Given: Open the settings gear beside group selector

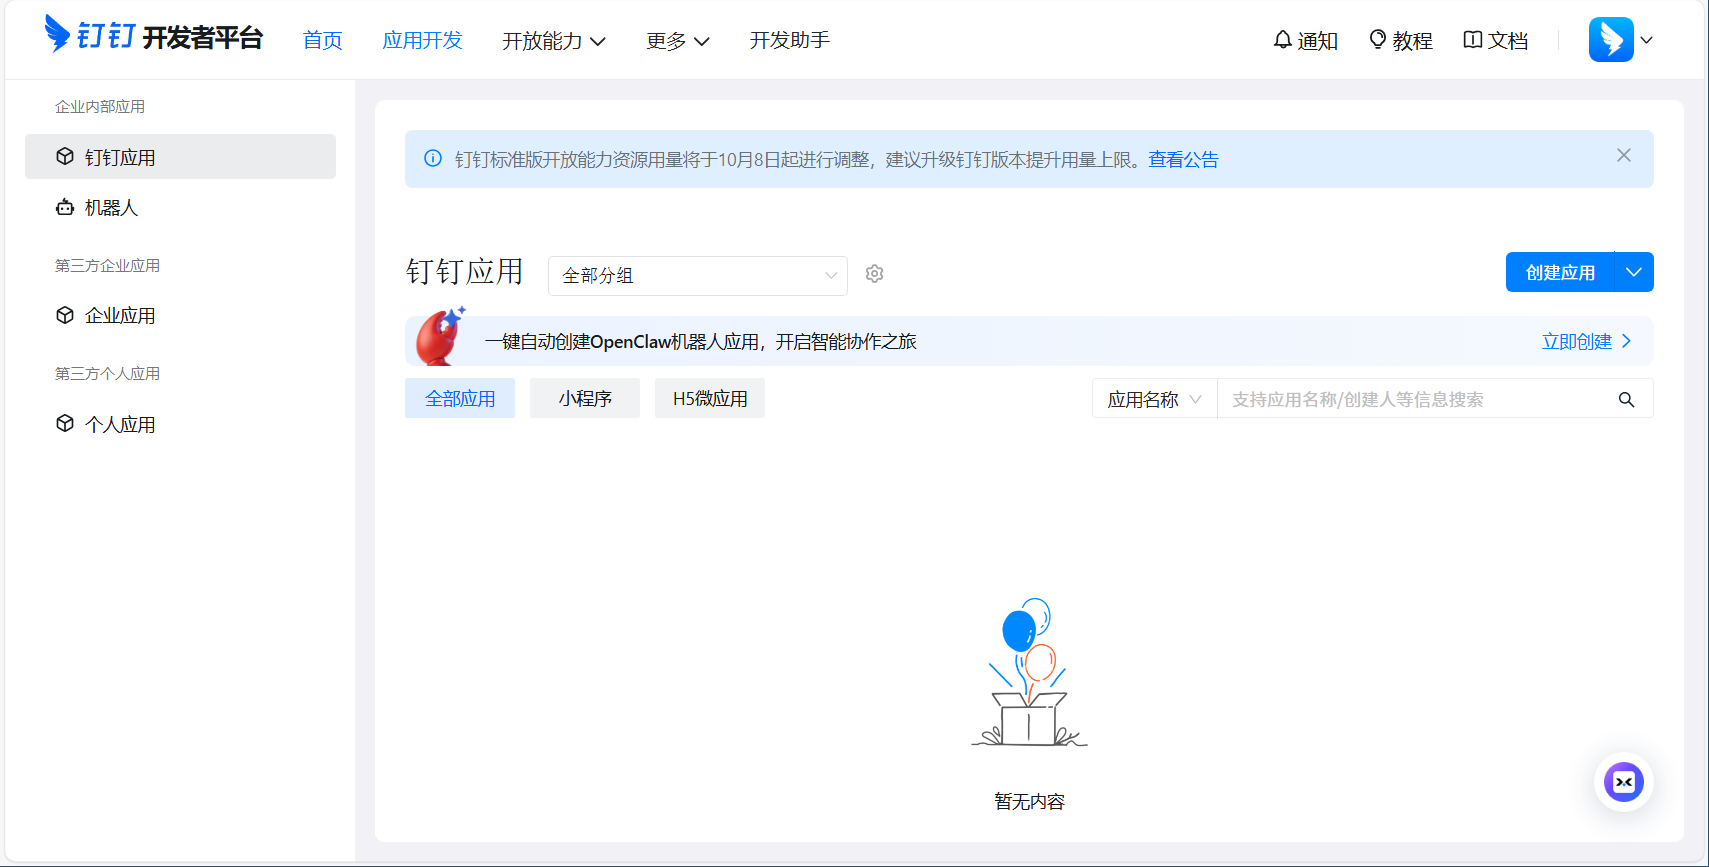Looking at the screenshot, I should coord(874,274).
